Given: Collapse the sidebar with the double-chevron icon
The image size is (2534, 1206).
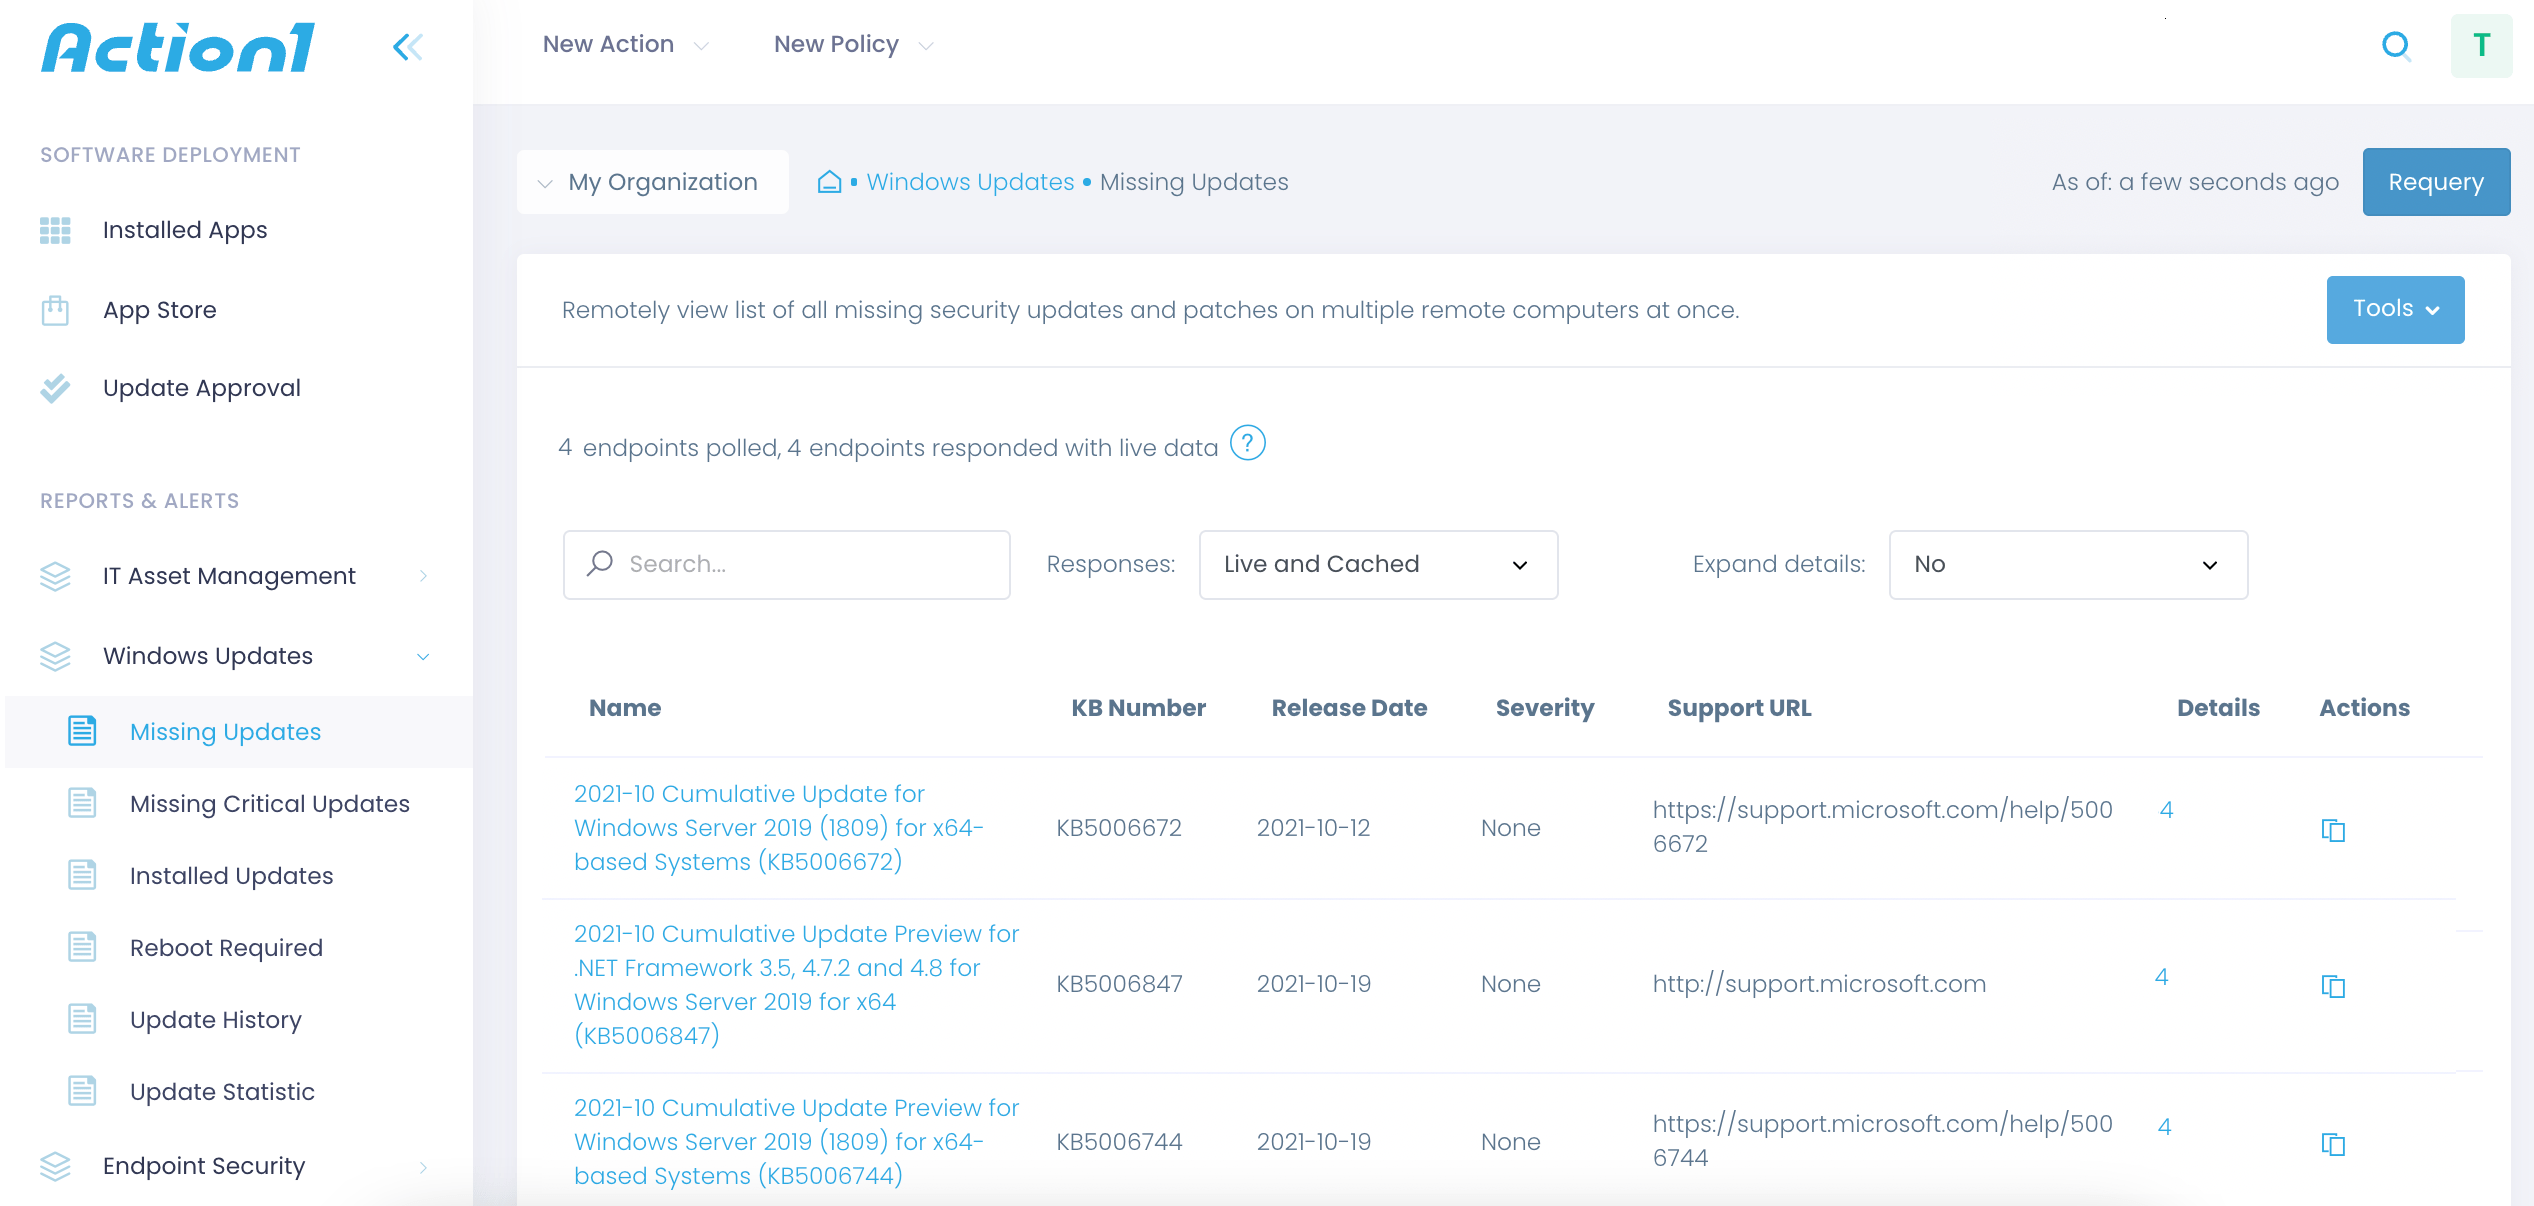Looking at the screenshot, I should pos(407,45).
